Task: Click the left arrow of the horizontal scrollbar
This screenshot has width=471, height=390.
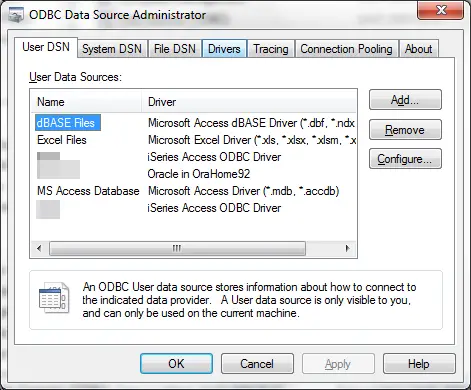Action: [x=39, y=248]
